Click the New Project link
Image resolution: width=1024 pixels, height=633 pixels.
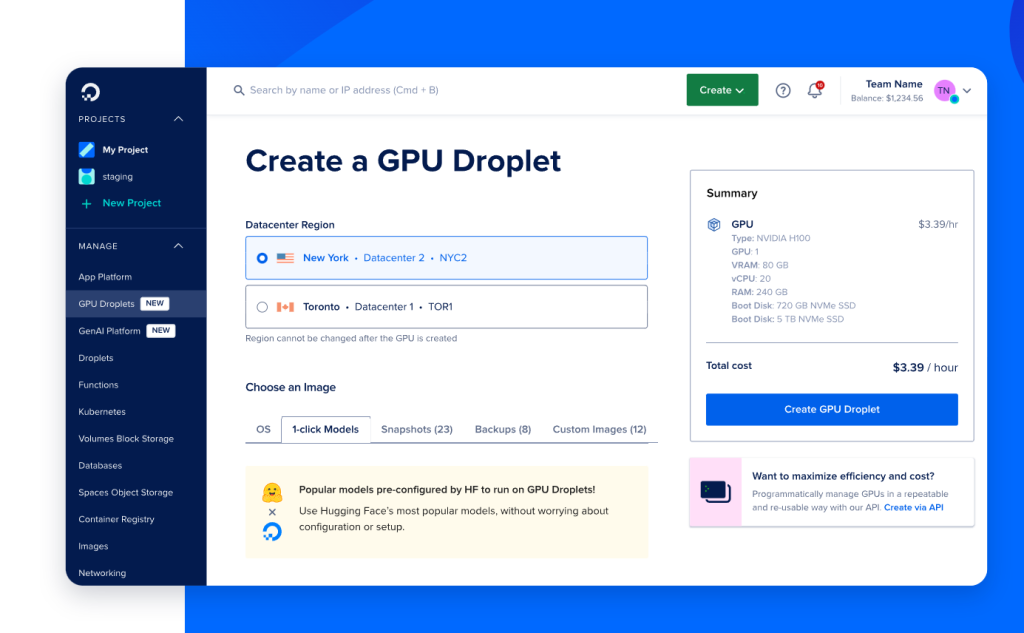(132, 203)
